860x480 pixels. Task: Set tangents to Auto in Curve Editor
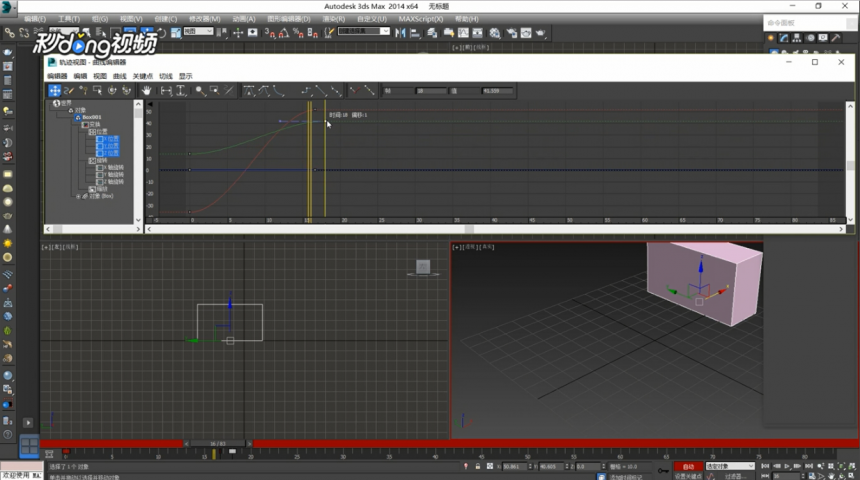click(249, 91)
